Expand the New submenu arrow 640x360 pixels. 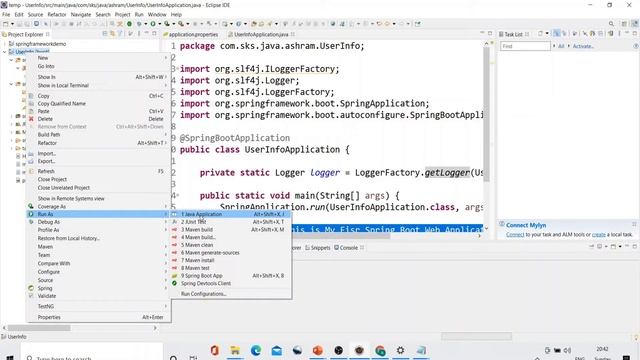point(166,58)
